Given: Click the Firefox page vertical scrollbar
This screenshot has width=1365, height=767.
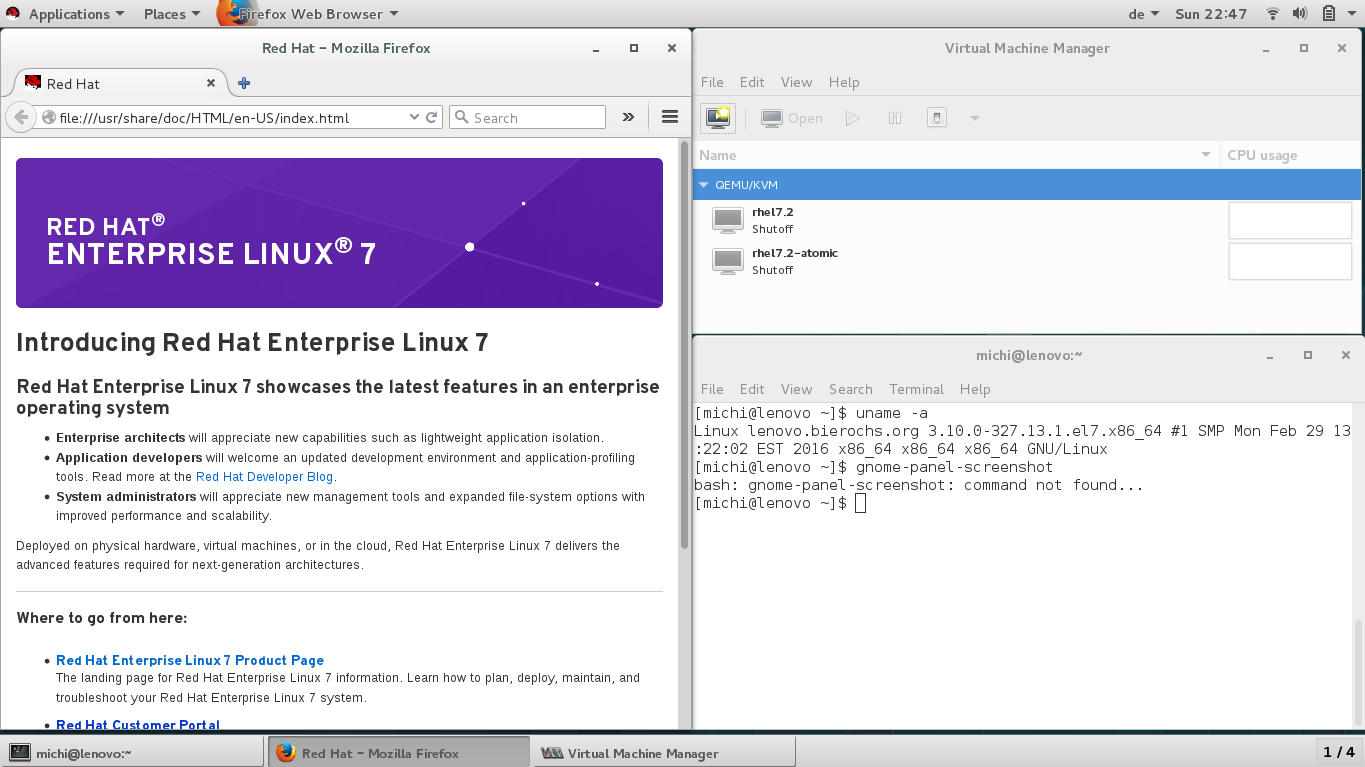Looking at the screenshot, I should point(685,345).
